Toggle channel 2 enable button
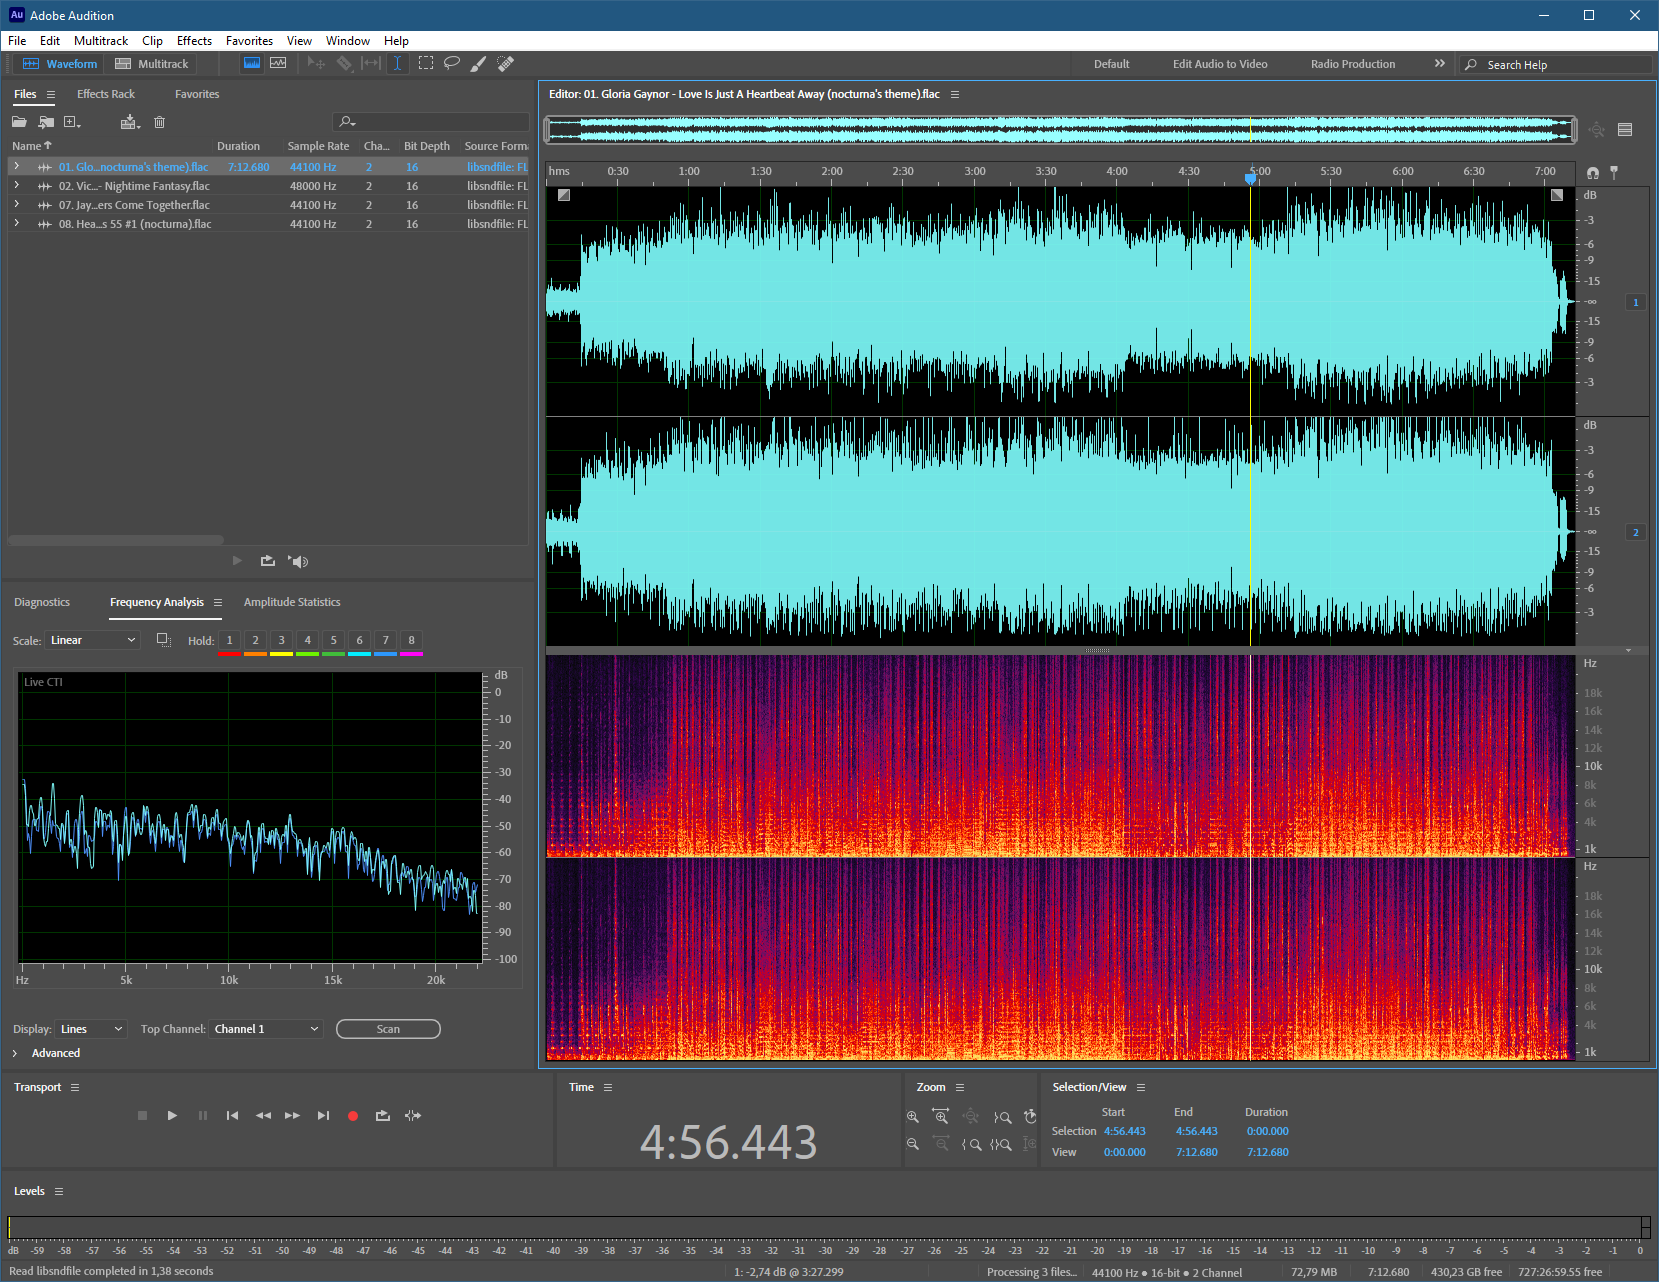Image resolution: width=1659 pixels, height=1282 pixels. coord(1636,532)
